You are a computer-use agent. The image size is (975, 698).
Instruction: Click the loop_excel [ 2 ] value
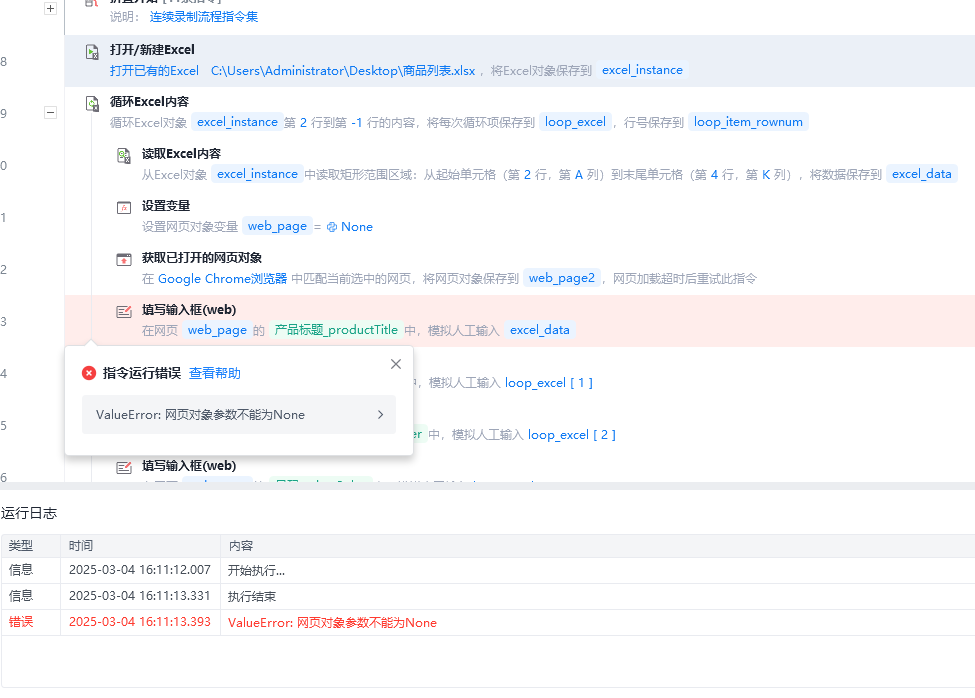pos(571,435)
